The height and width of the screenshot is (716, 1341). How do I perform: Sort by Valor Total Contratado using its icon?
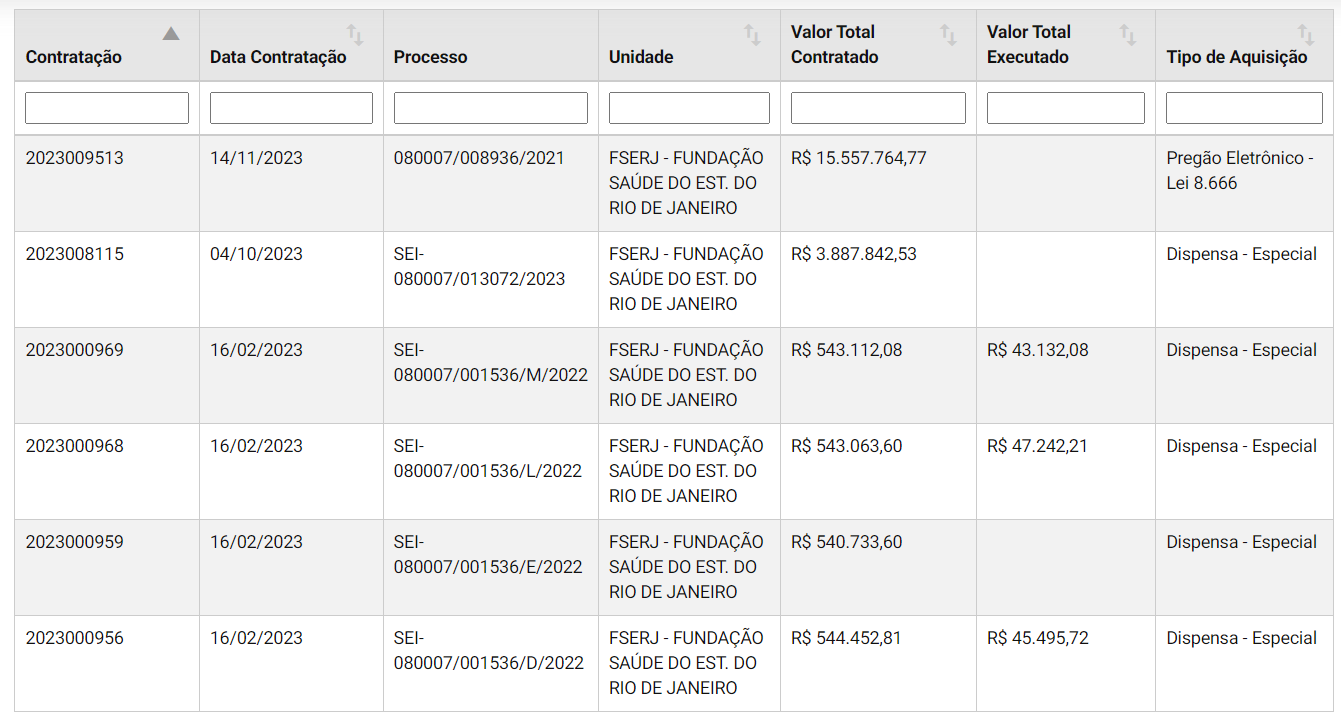click(949, 35)
